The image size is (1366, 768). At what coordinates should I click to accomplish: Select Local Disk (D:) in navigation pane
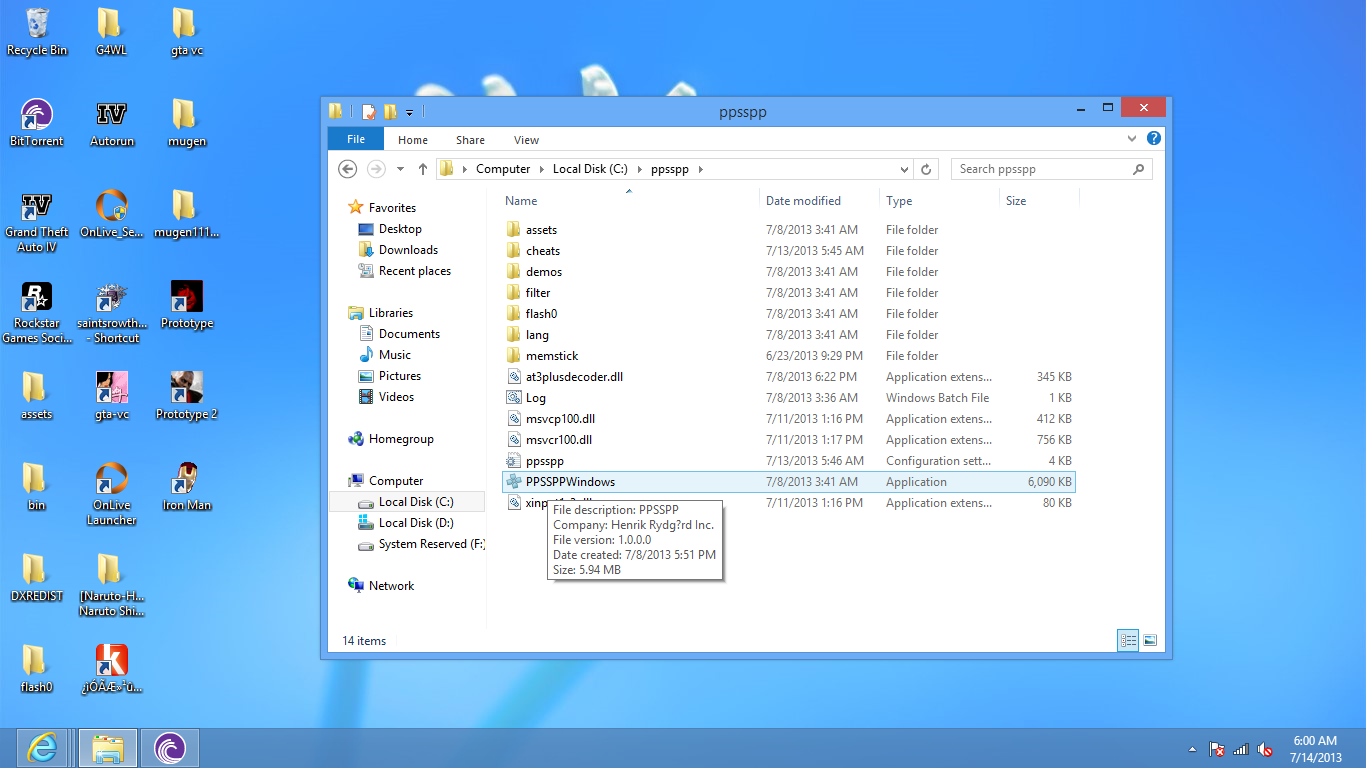pyautogui.click(x=415, y=523)
